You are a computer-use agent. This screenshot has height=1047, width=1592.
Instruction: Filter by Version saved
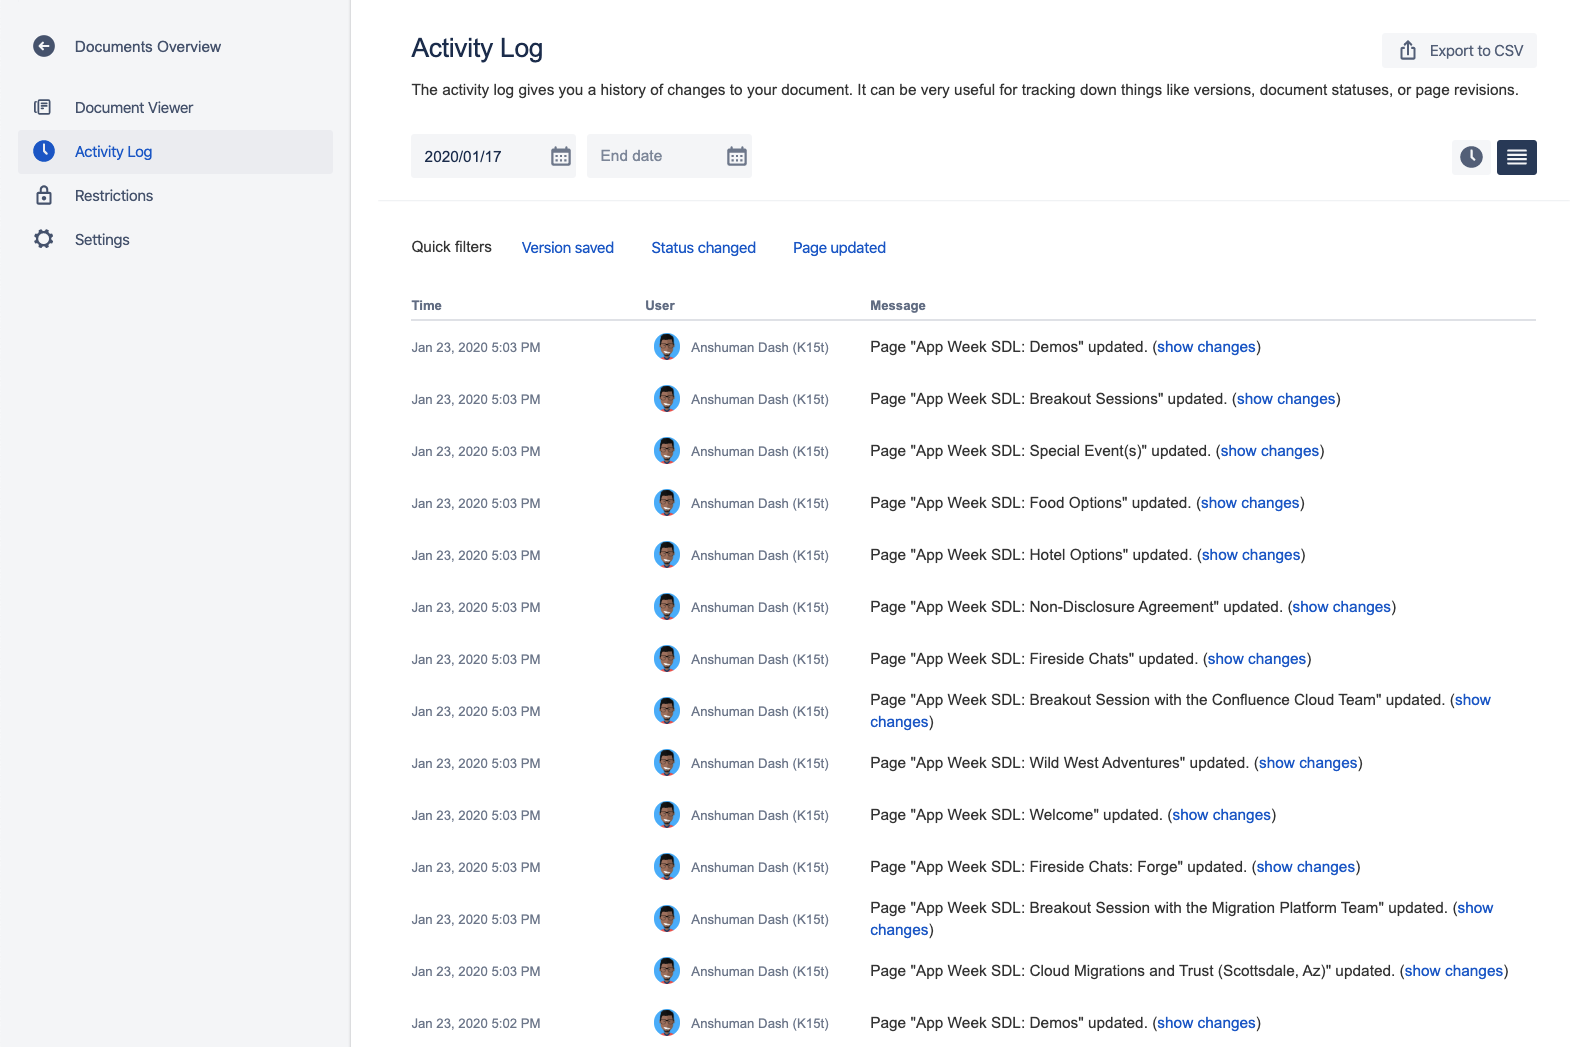coord(567,248)
